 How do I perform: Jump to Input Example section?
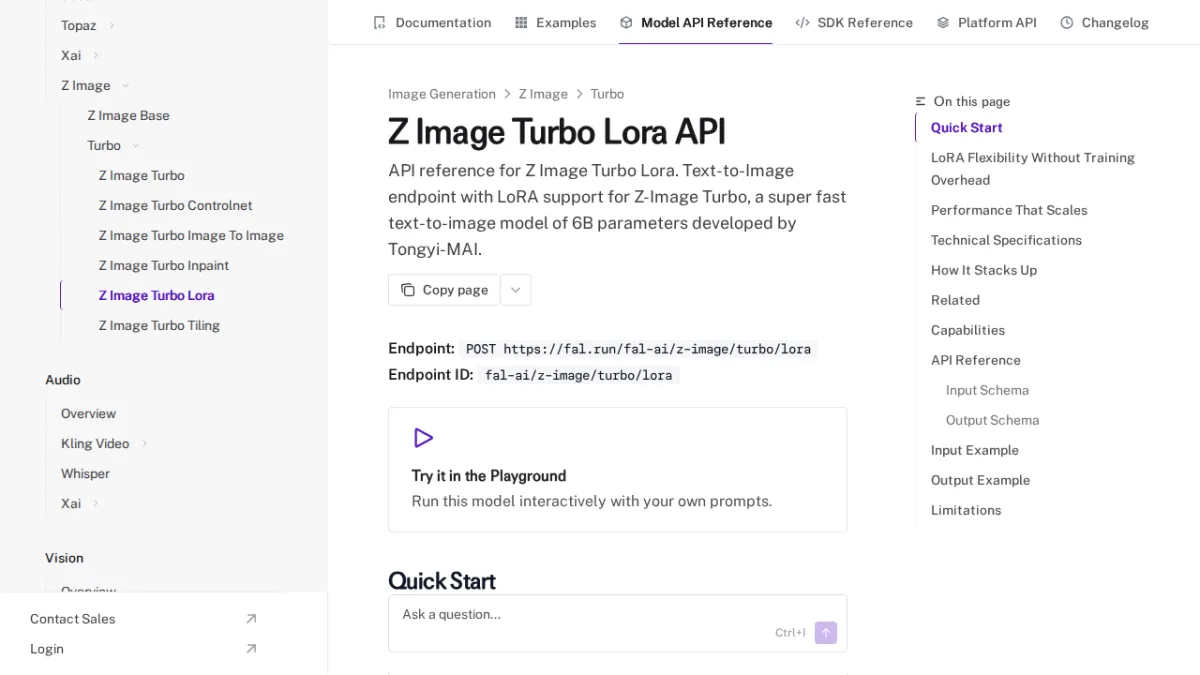[x=975, y=450]
